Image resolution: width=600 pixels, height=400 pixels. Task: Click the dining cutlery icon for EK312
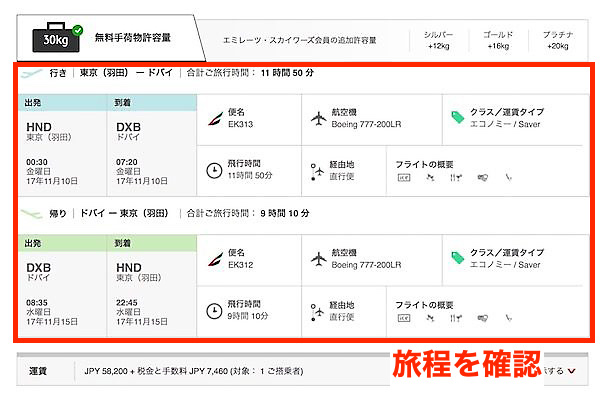[x=456, y=318]
